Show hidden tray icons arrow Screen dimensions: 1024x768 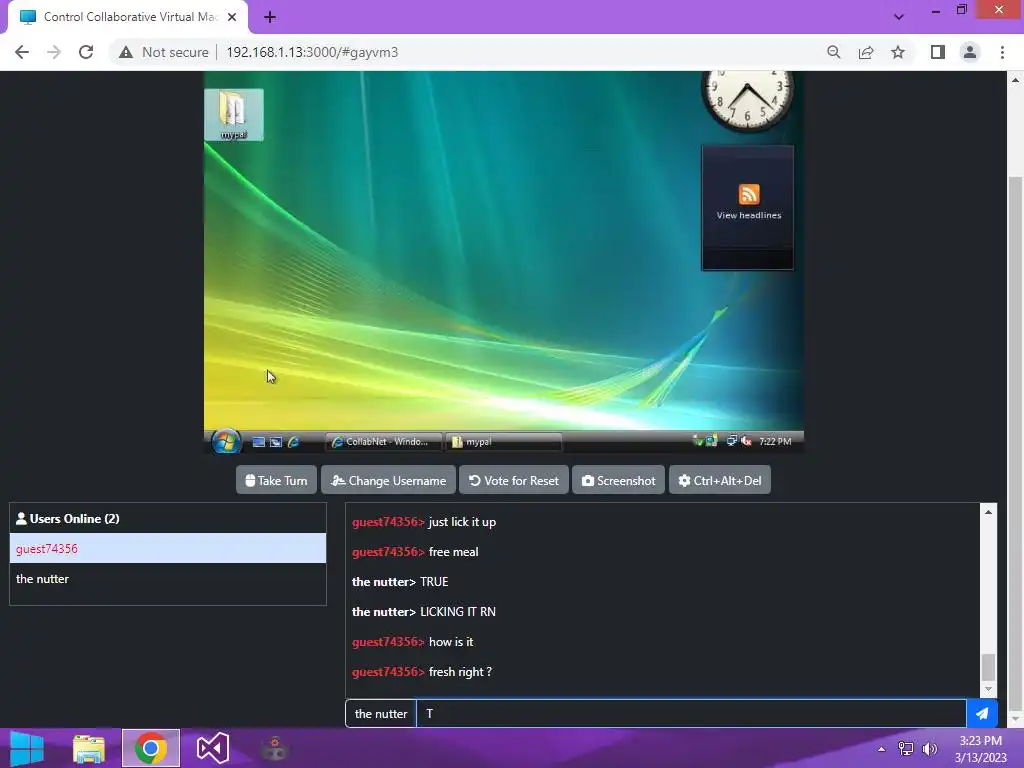coord(882,749)
